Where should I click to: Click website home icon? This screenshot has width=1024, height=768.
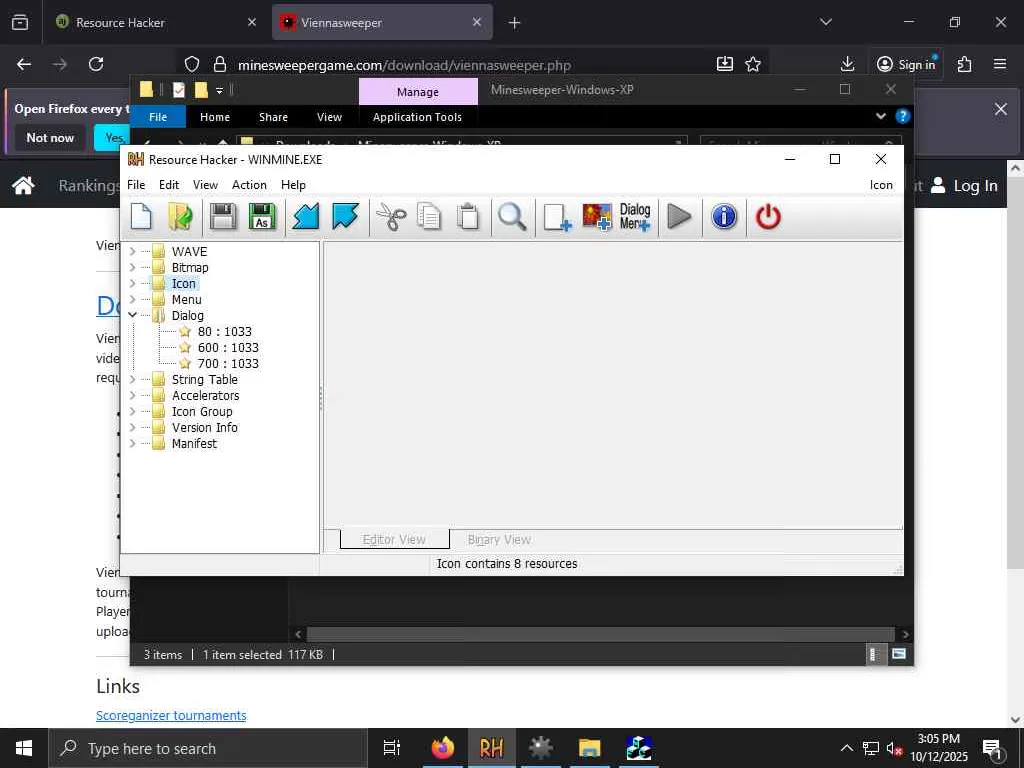[23, 185]
